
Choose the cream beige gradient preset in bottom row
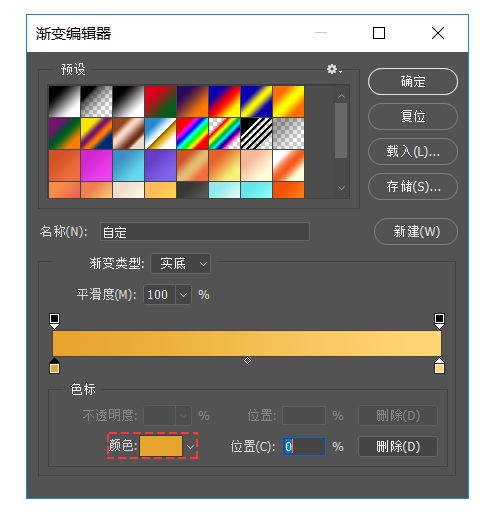[129, 190]
